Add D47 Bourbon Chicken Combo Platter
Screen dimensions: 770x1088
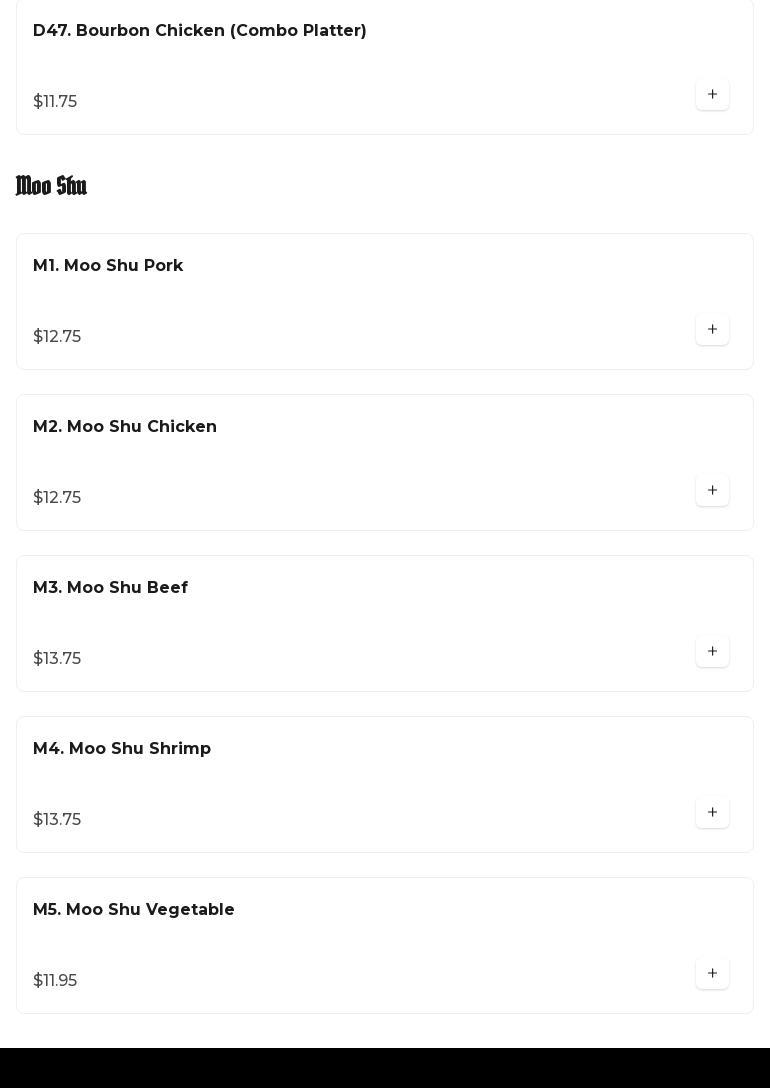click(x=712, y=95)
